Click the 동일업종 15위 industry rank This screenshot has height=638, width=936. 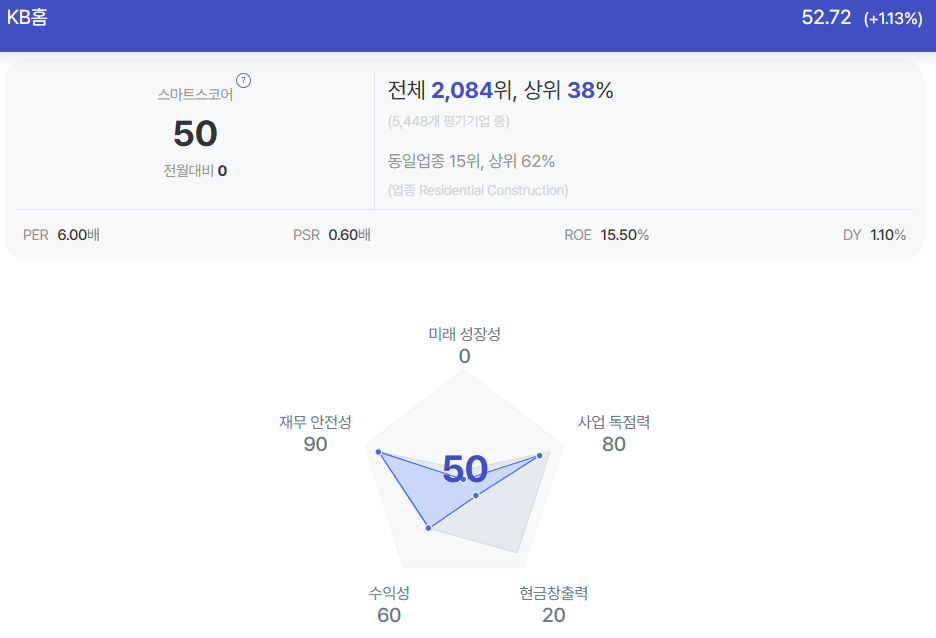(435, 161)
